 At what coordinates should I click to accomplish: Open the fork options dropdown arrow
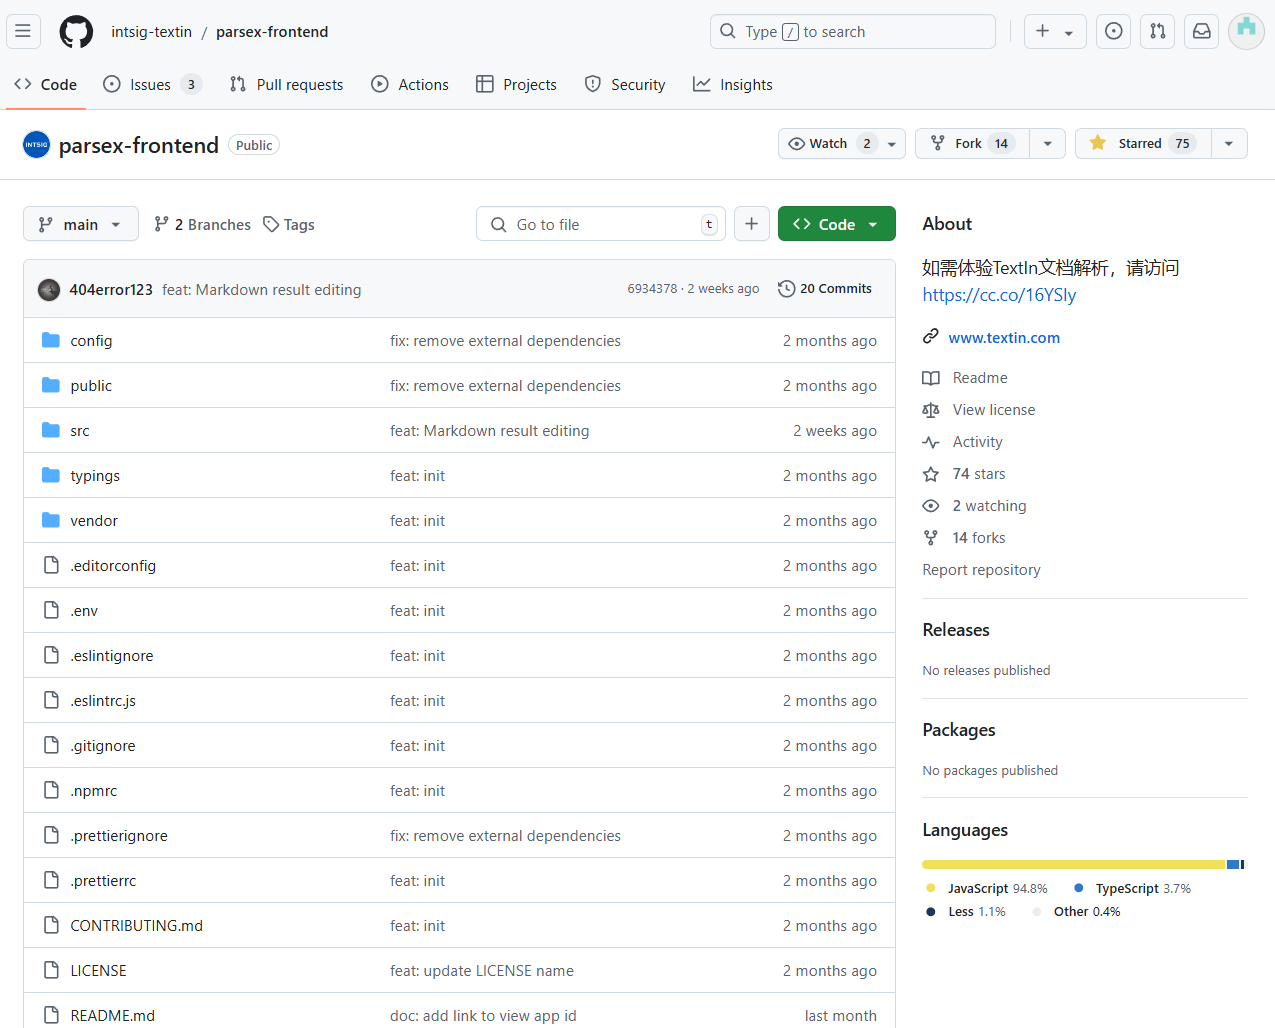click(x=1047, y=143)
